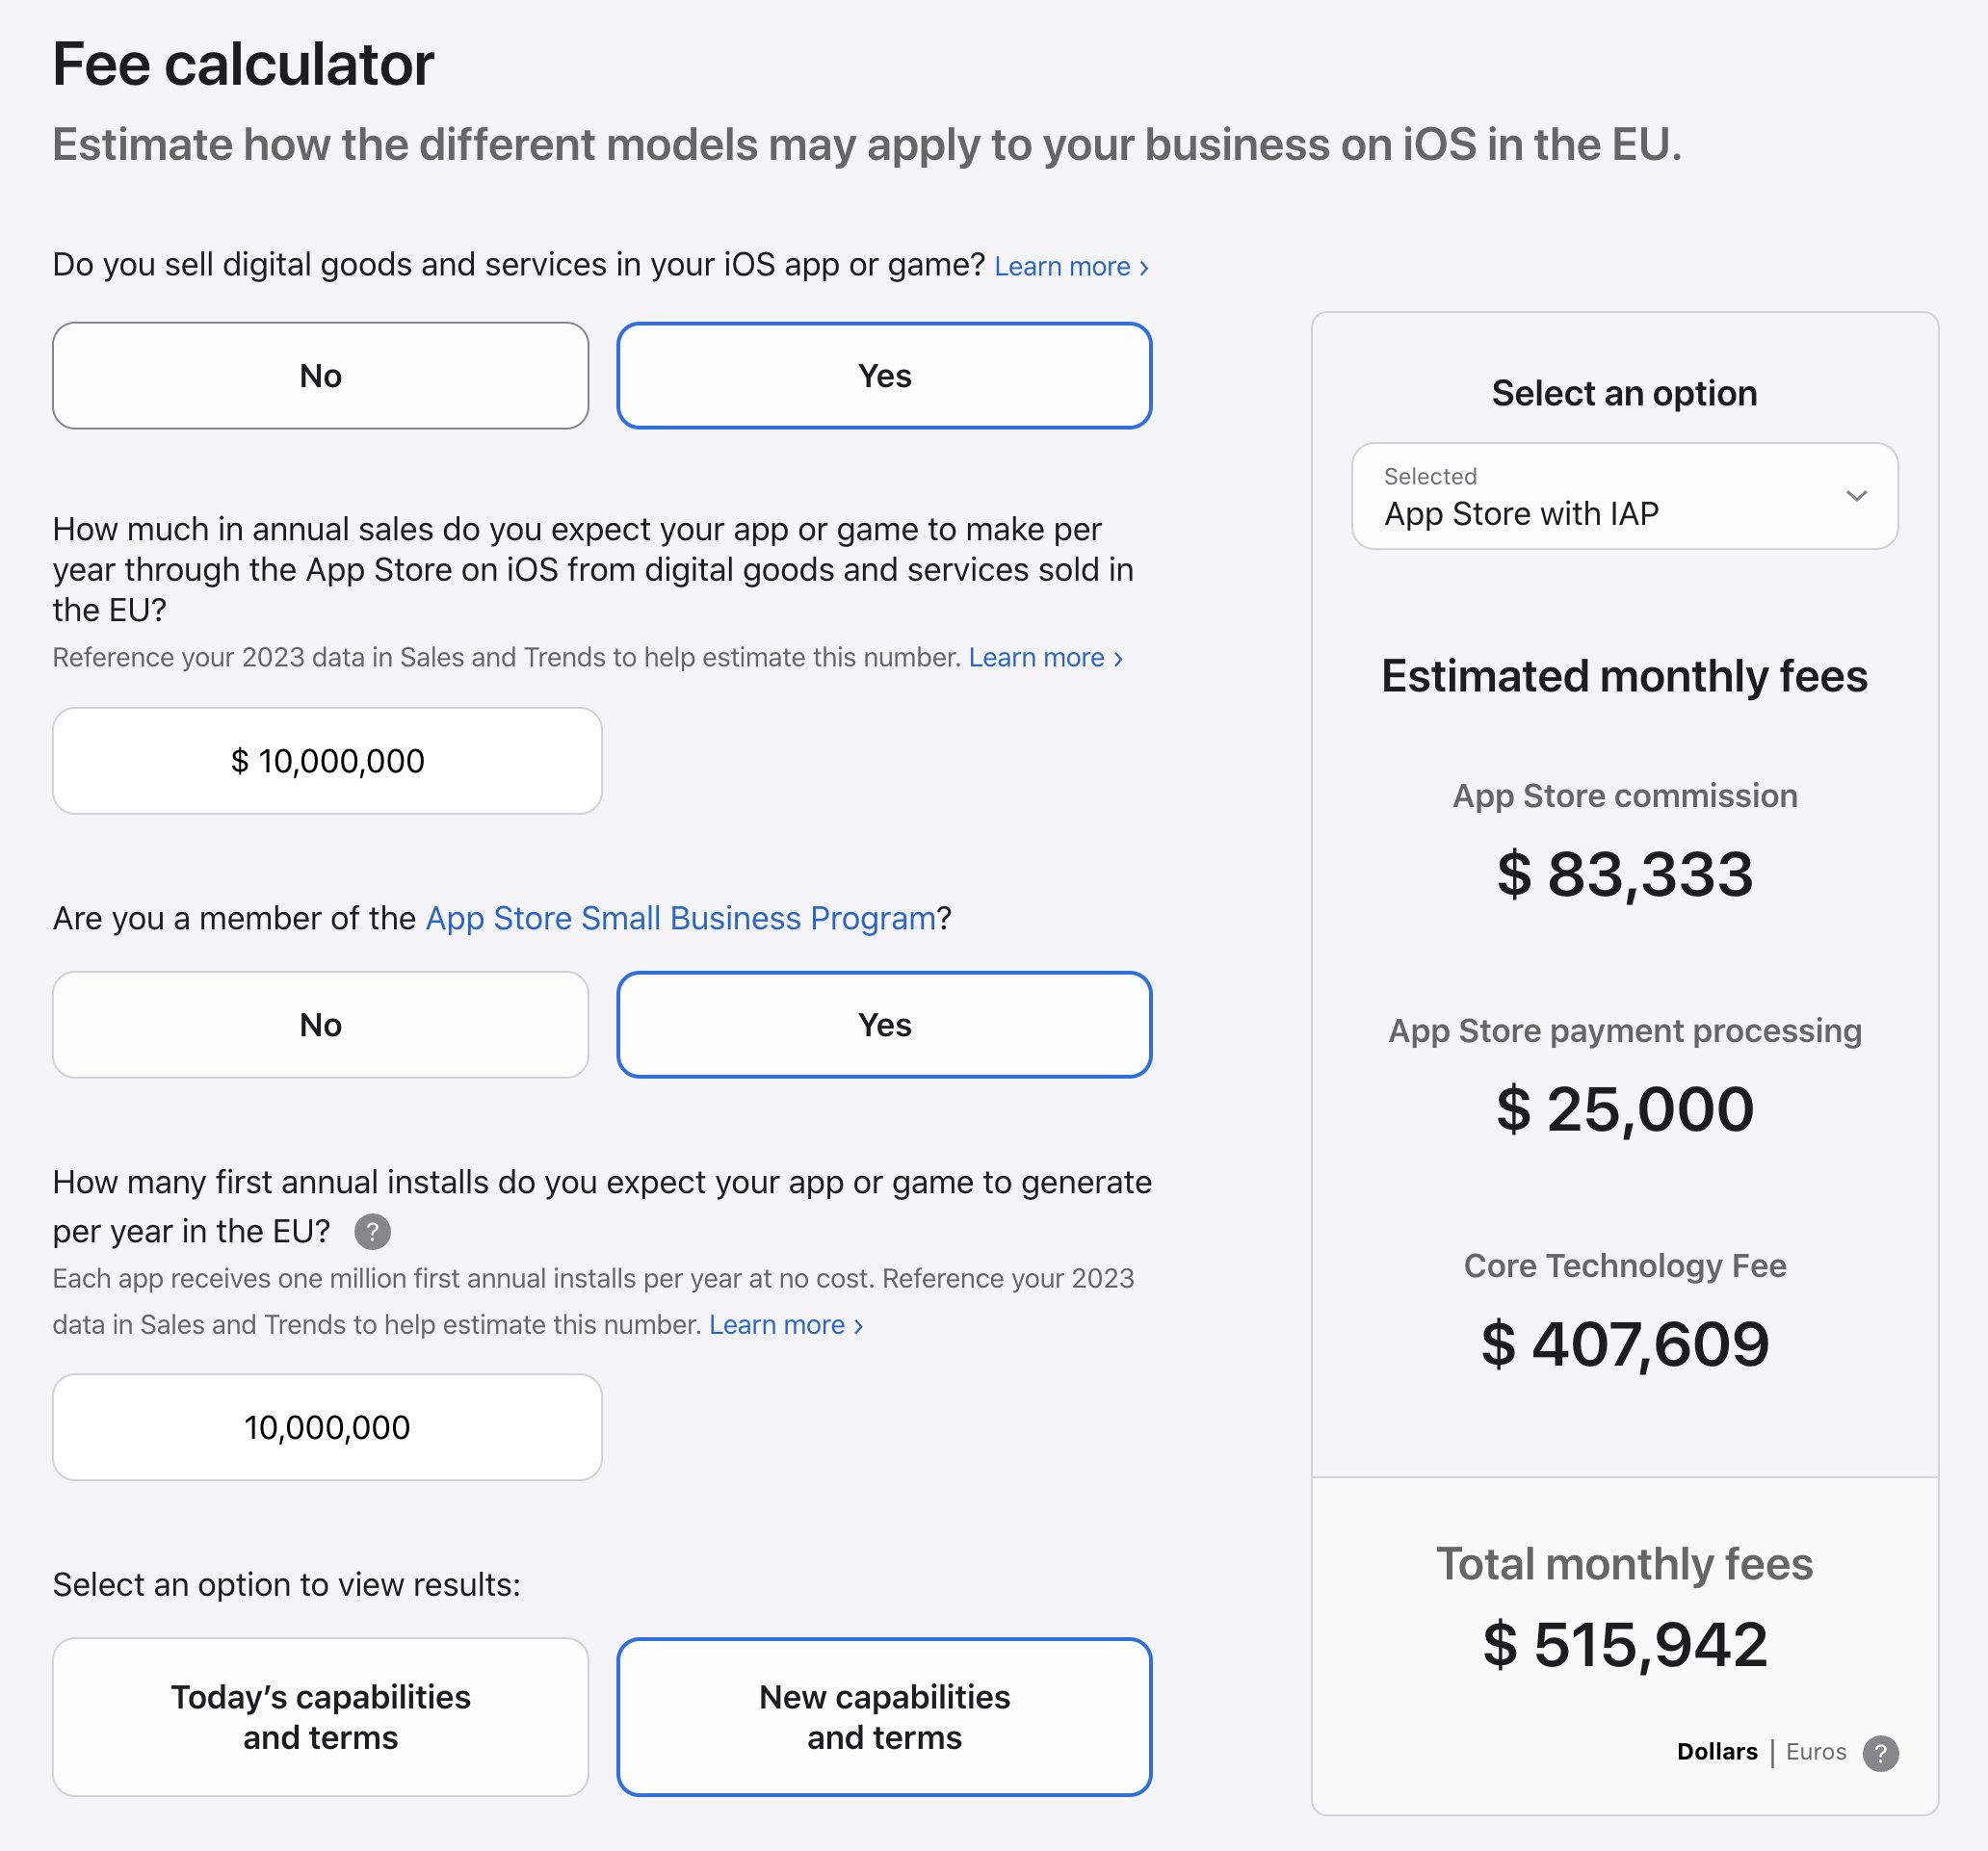Choose Yes for Small Business Program membership
Image resolution: width=1988 pixels, height=1851 pixels.
tap(884, 1025)
